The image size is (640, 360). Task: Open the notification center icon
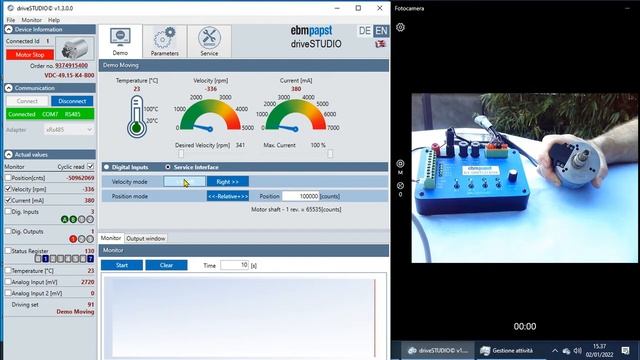coord(625,351)
